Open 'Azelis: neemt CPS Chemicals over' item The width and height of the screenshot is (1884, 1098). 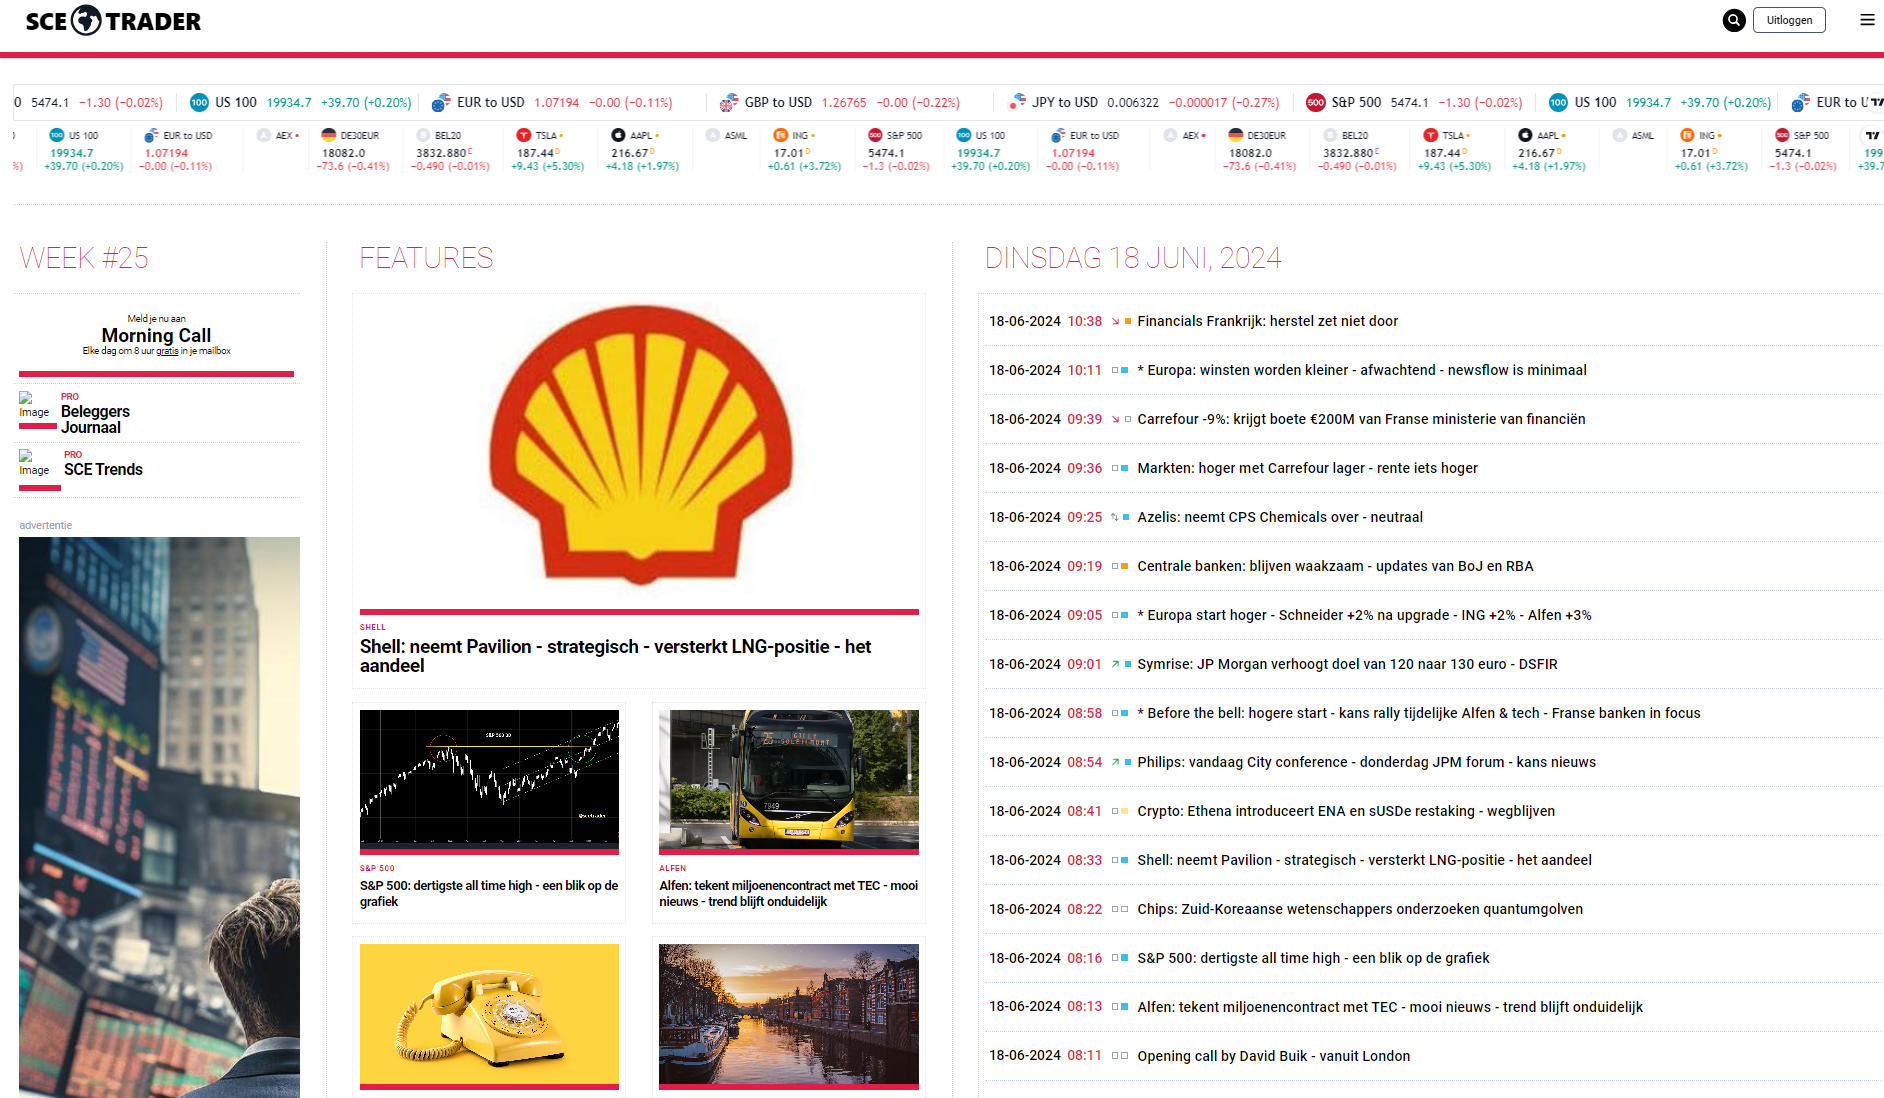point(1280,517)
